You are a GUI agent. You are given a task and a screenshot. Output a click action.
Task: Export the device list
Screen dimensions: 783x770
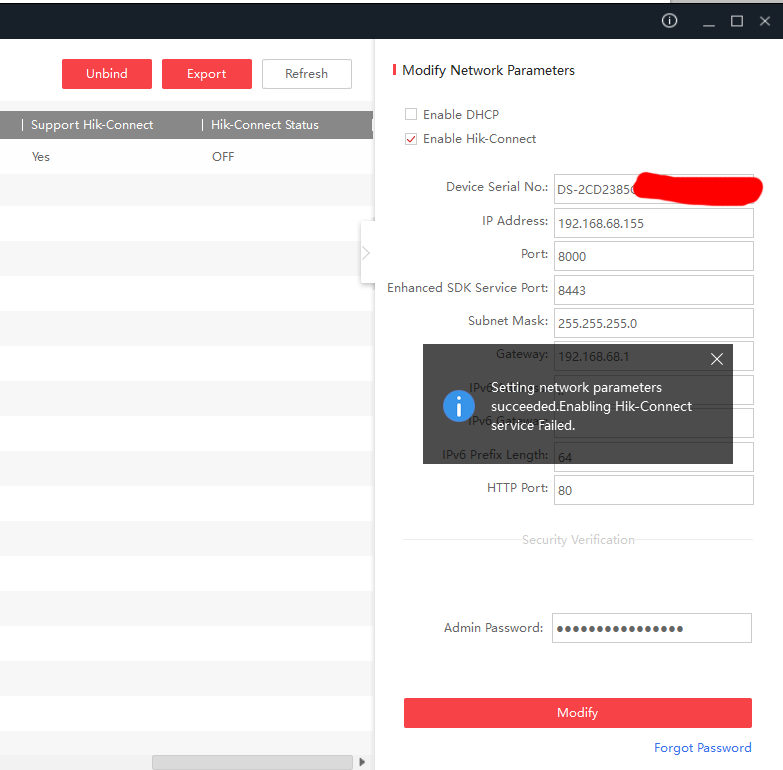[206, 74]
